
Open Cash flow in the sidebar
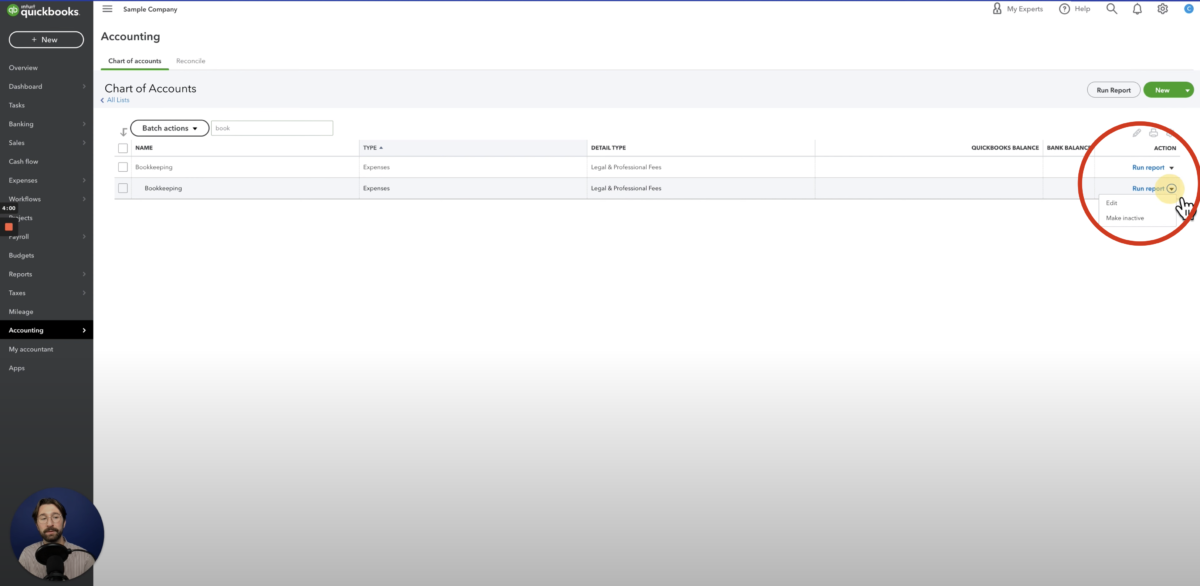[x=23, y=162]
